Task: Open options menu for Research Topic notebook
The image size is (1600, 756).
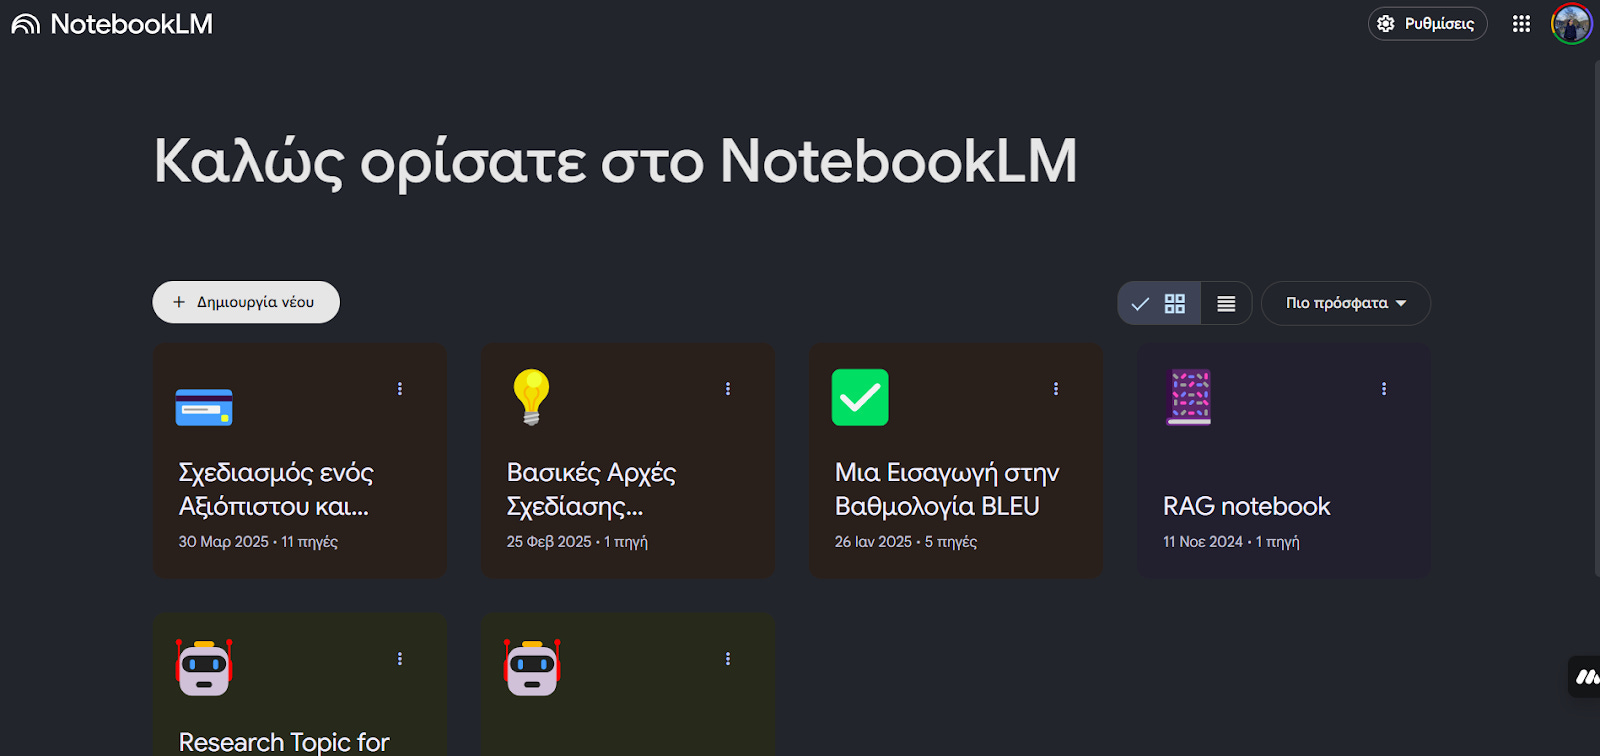Action: click(x=400, y=659)
